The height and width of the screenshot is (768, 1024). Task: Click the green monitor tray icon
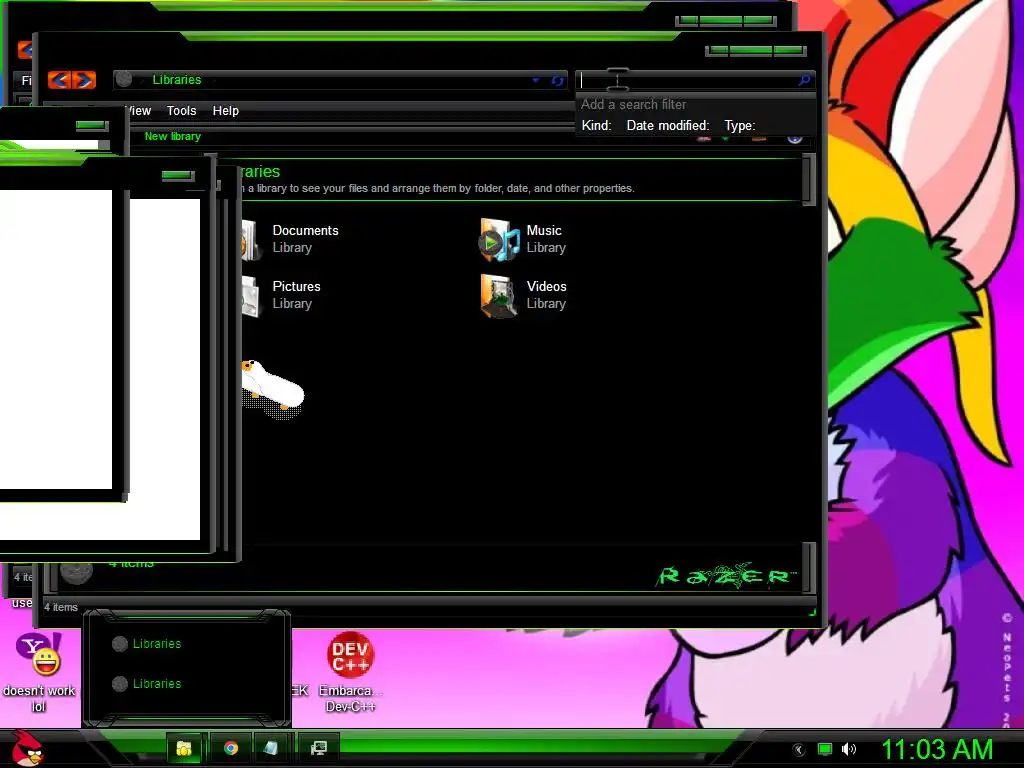click(825, 750)
